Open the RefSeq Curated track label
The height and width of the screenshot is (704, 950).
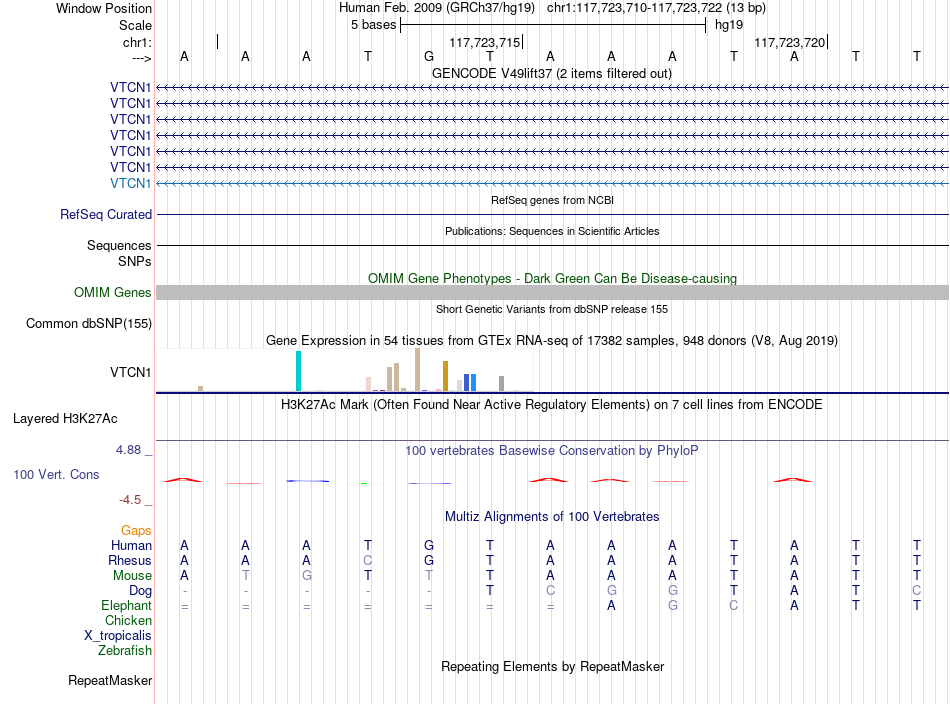click(106, 214)
